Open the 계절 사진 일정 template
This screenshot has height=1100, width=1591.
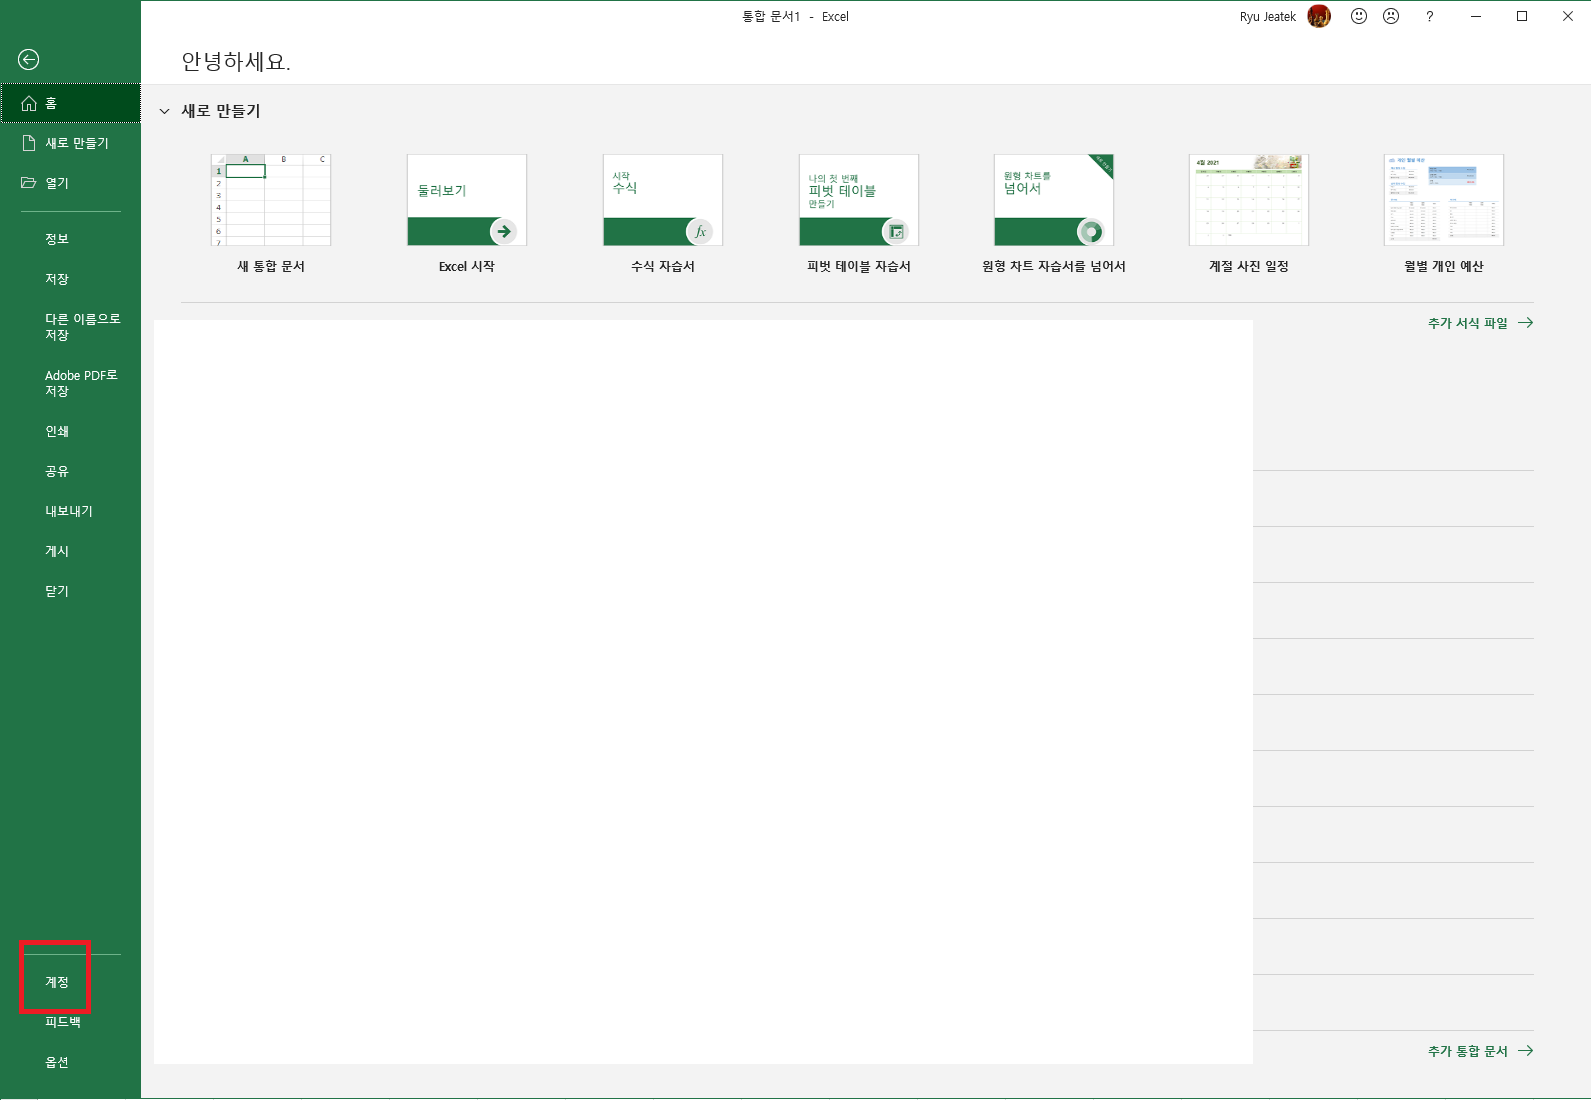(1249, 214)
